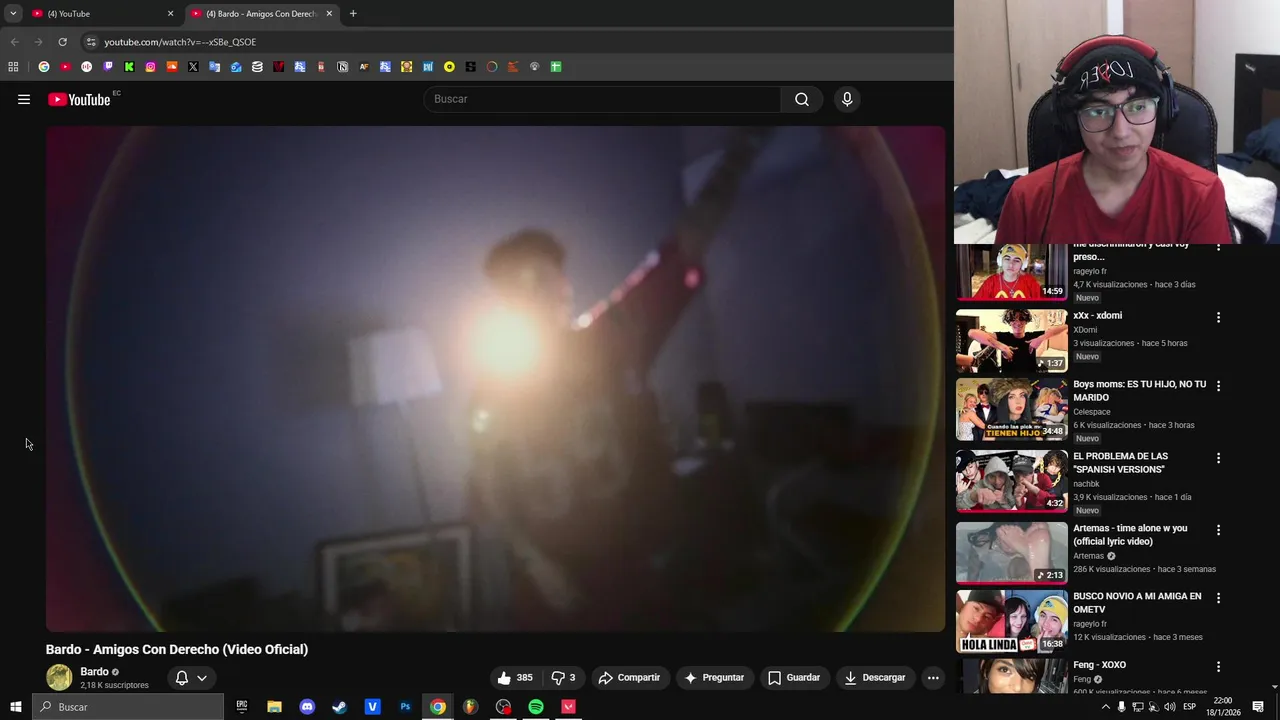
Task: Open the tab search dropdown arrow
Action: pos(13,14)
